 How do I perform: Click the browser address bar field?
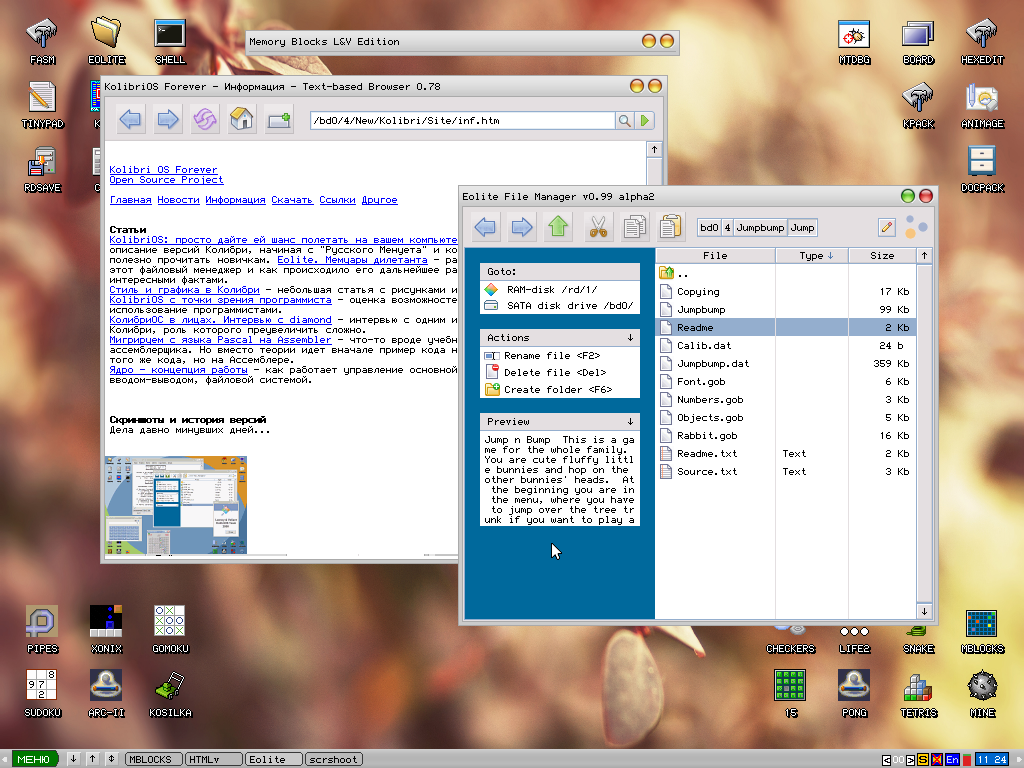[460, 121]
